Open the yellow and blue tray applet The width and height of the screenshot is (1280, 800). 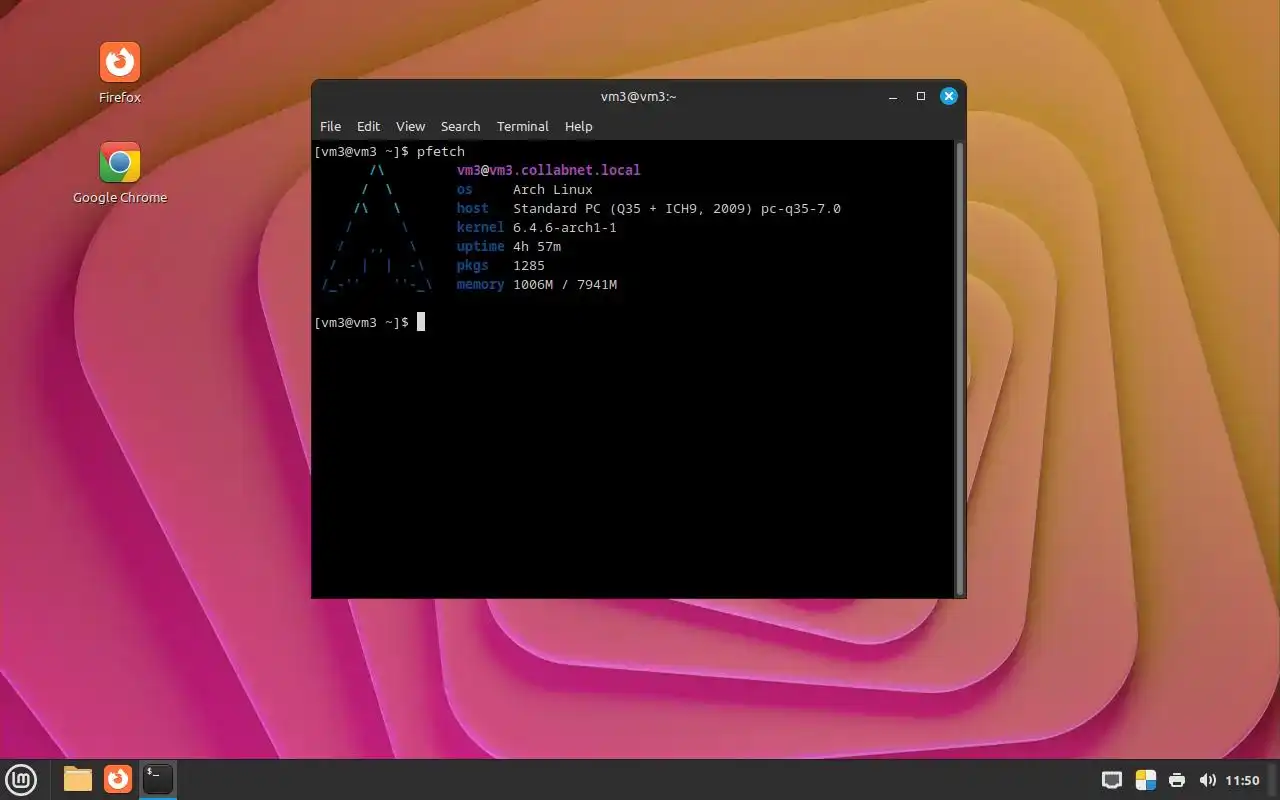tap(1146, 780)
